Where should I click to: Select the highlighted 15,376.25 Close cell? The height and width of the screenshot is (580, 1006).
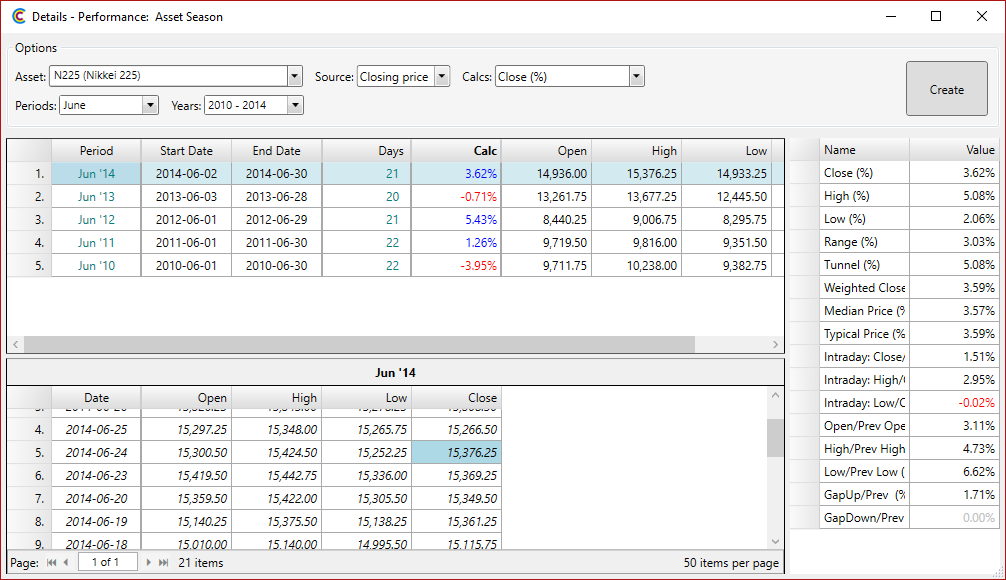tap(456, 453)
